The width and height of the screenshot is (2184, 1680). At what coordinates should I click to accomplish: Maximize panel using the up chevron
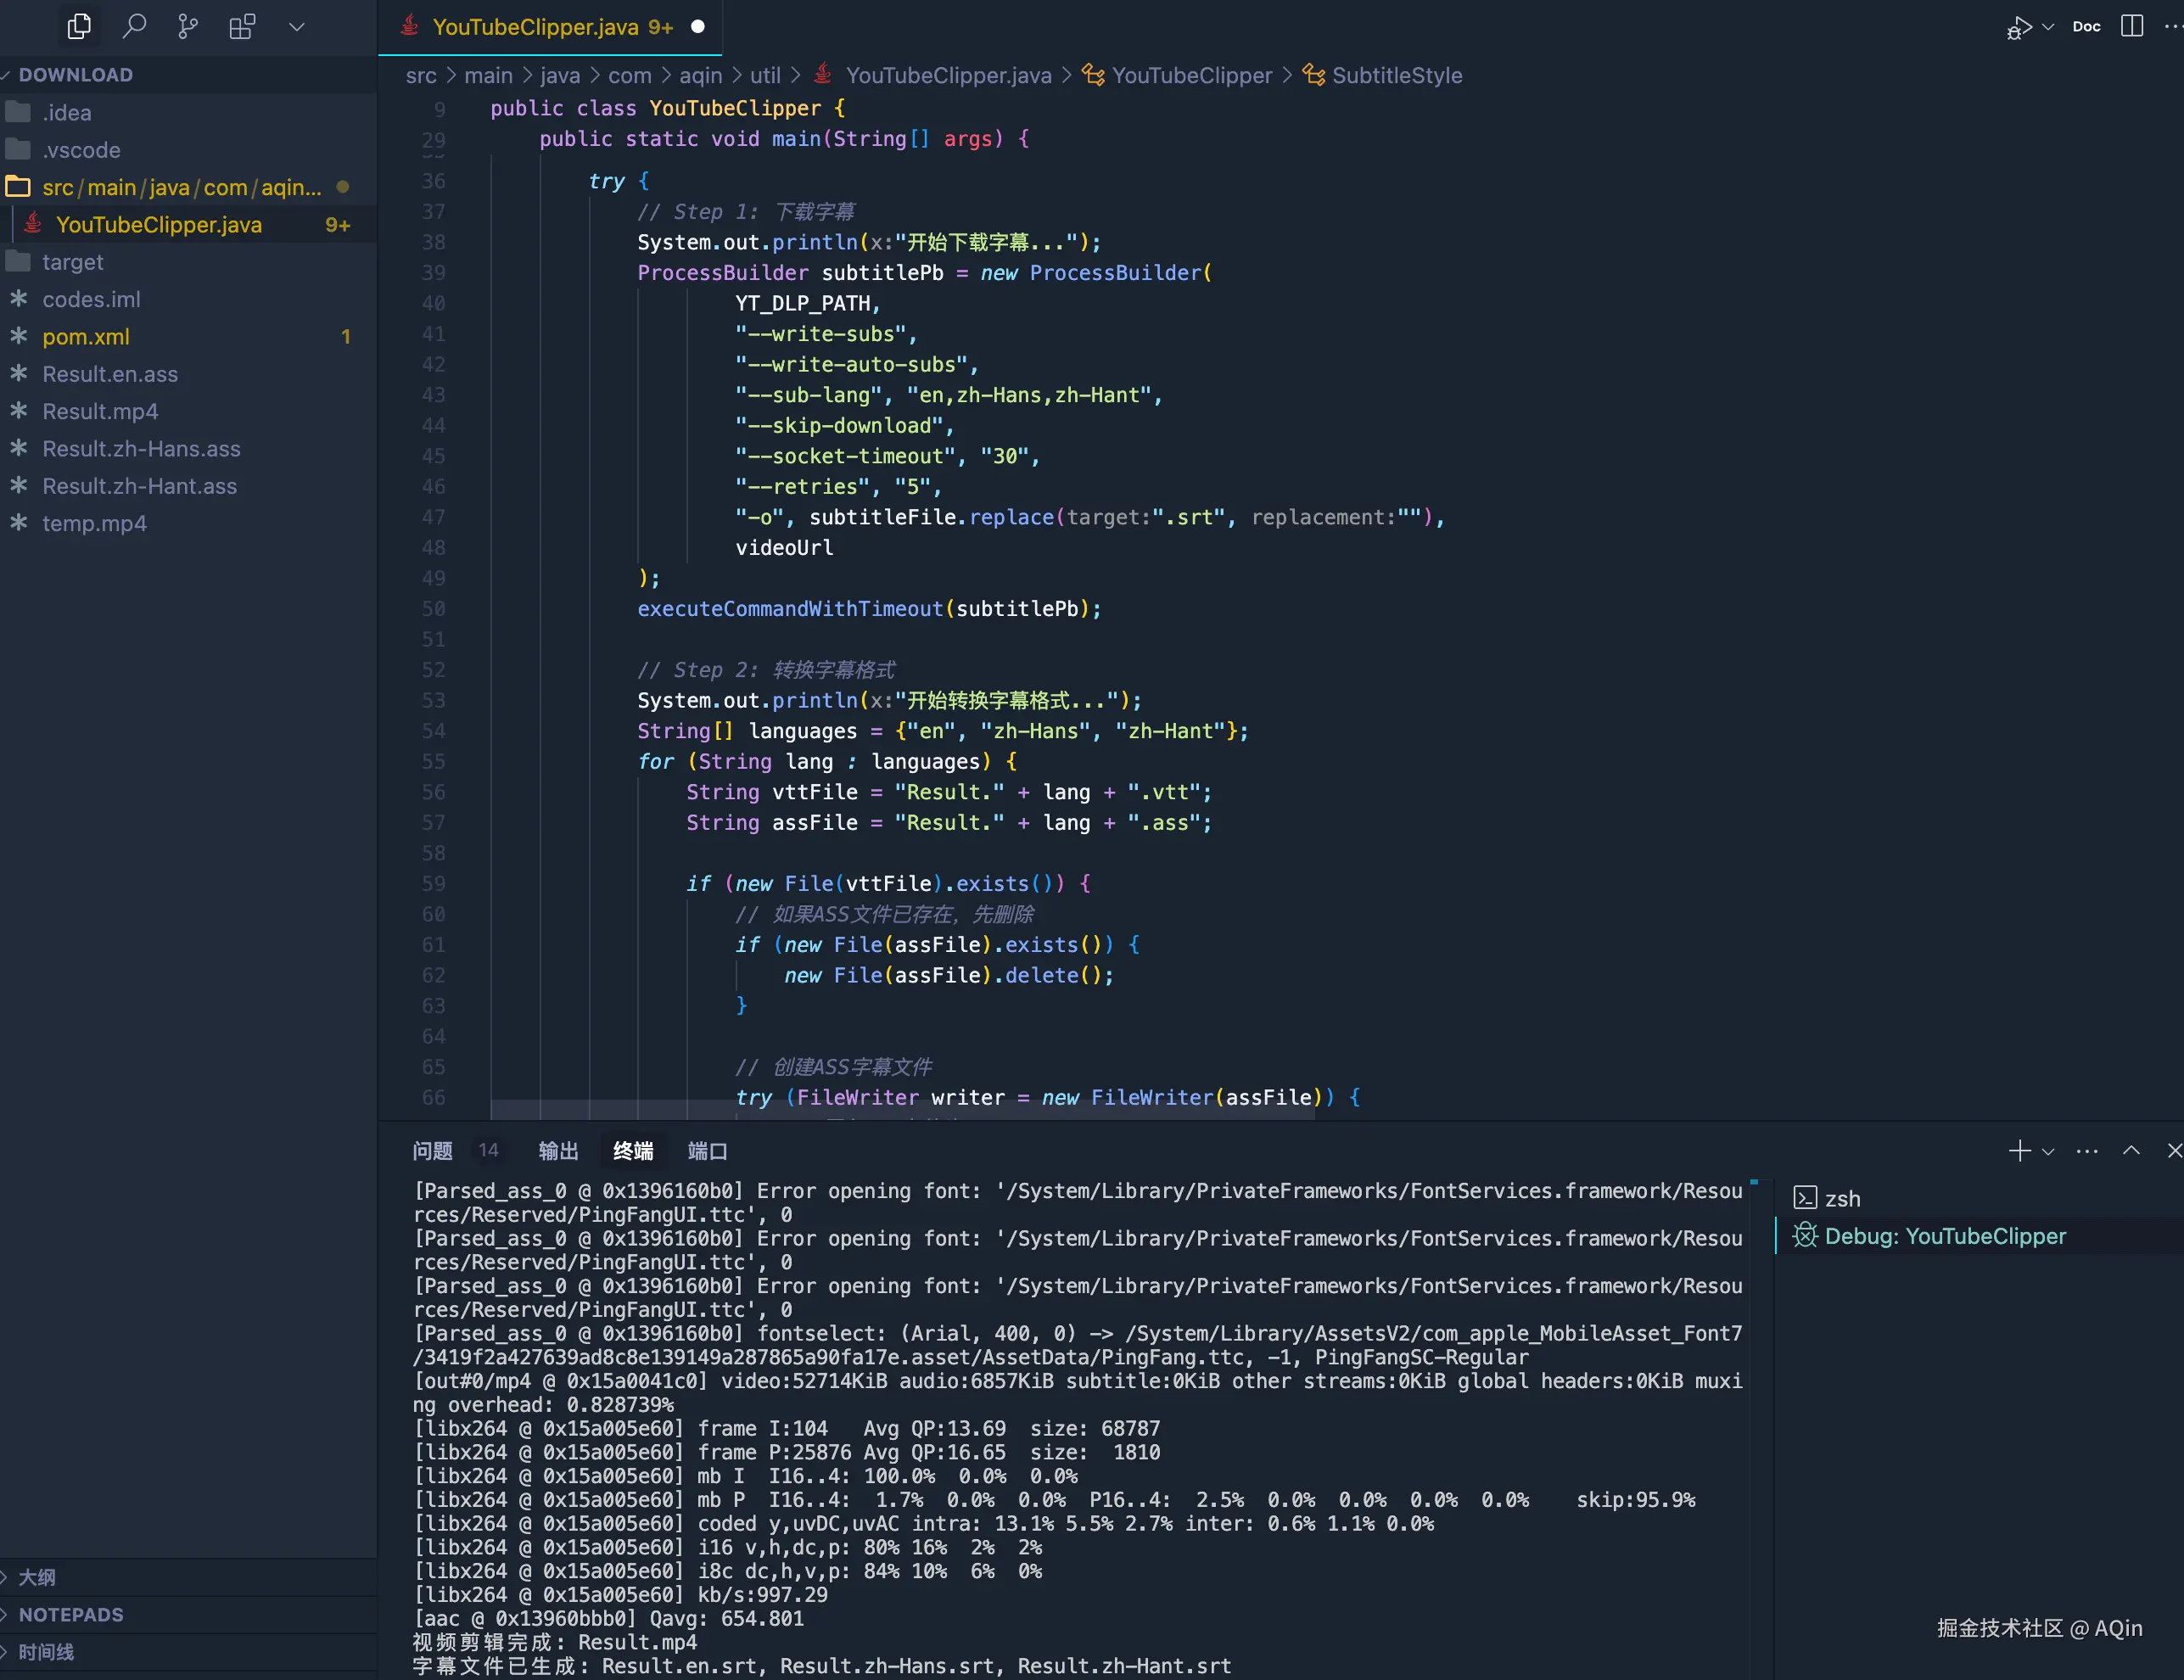tap(2131, 1151)
